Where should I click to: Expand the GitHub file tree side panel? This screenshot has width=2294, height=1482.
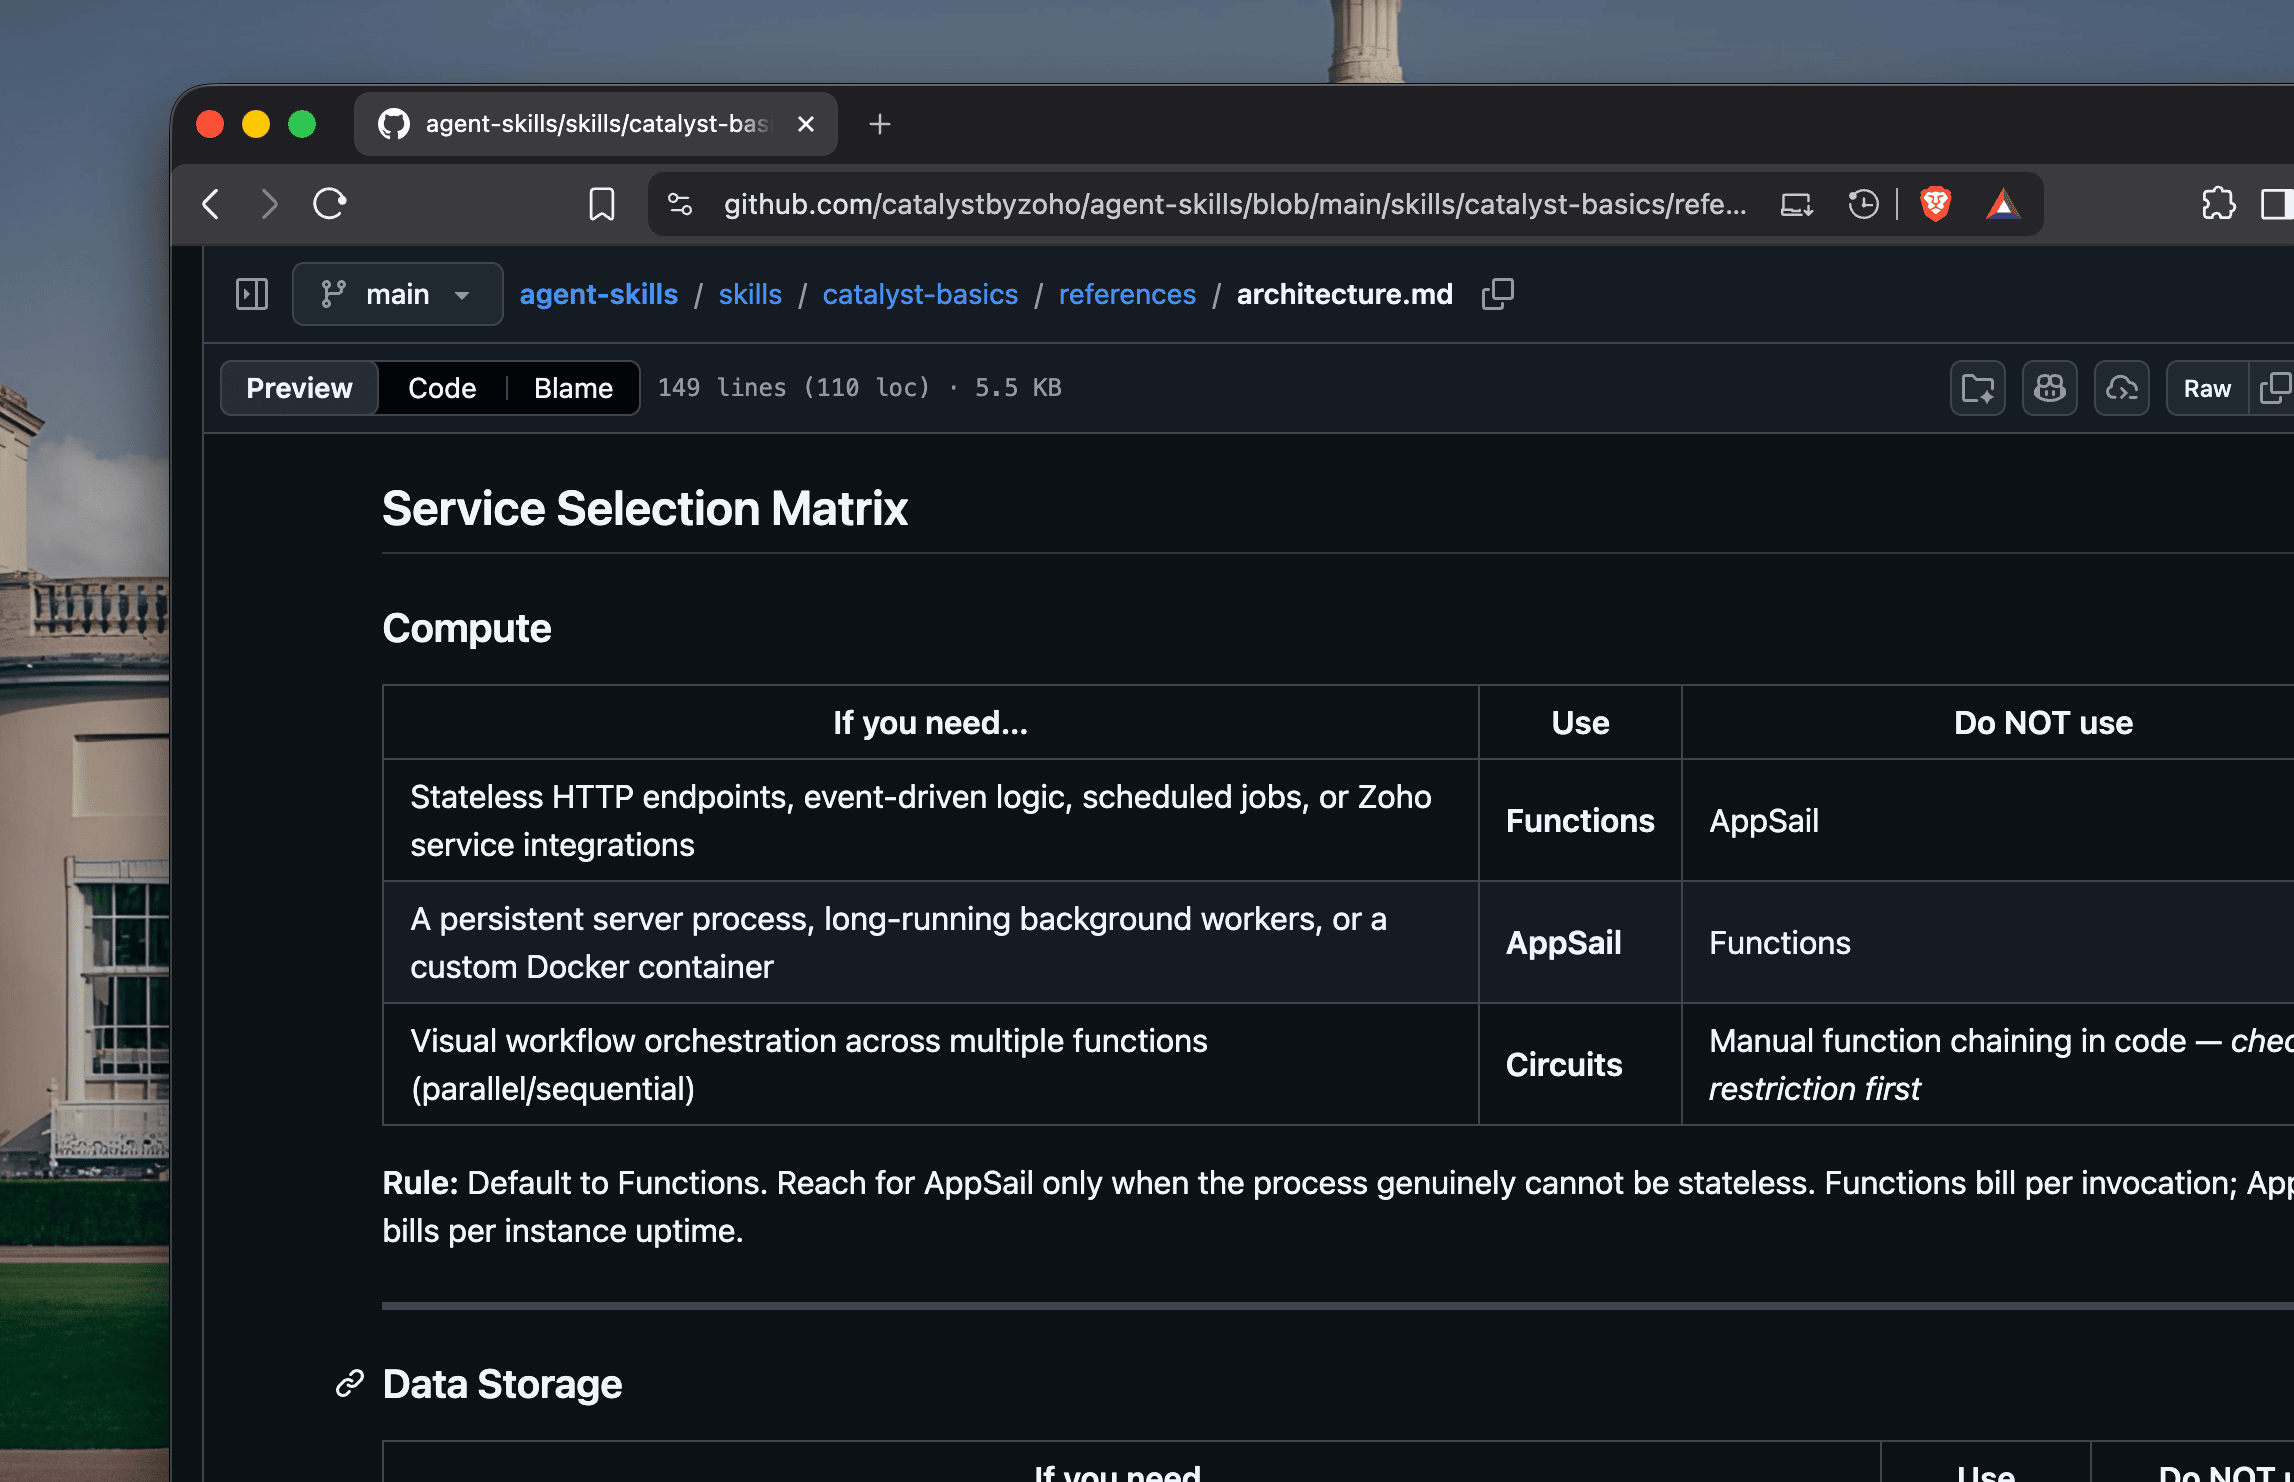point(252,294)
